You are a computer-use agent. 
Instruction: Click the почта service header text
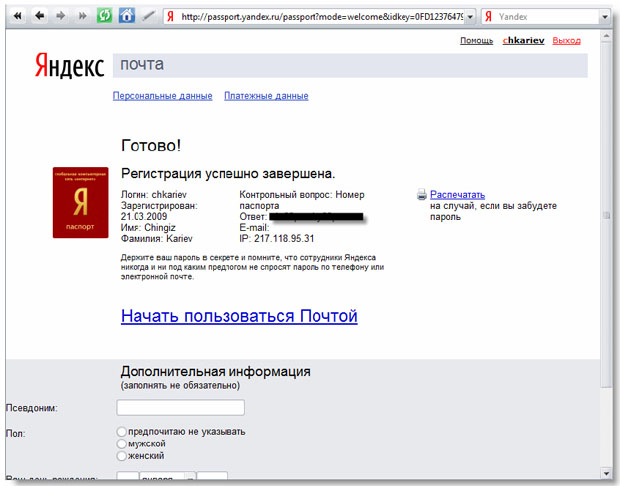coord(142,64)
